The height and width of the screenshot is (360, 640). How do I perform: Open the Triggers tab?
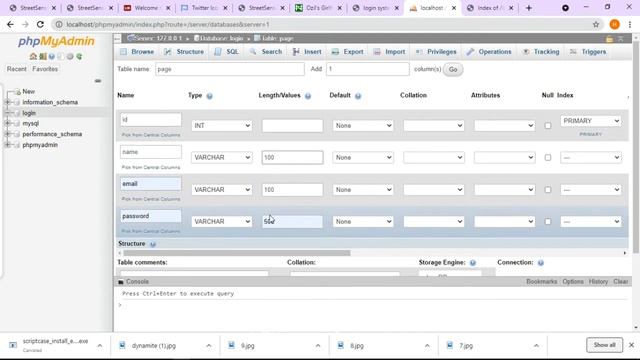(588, 52)
